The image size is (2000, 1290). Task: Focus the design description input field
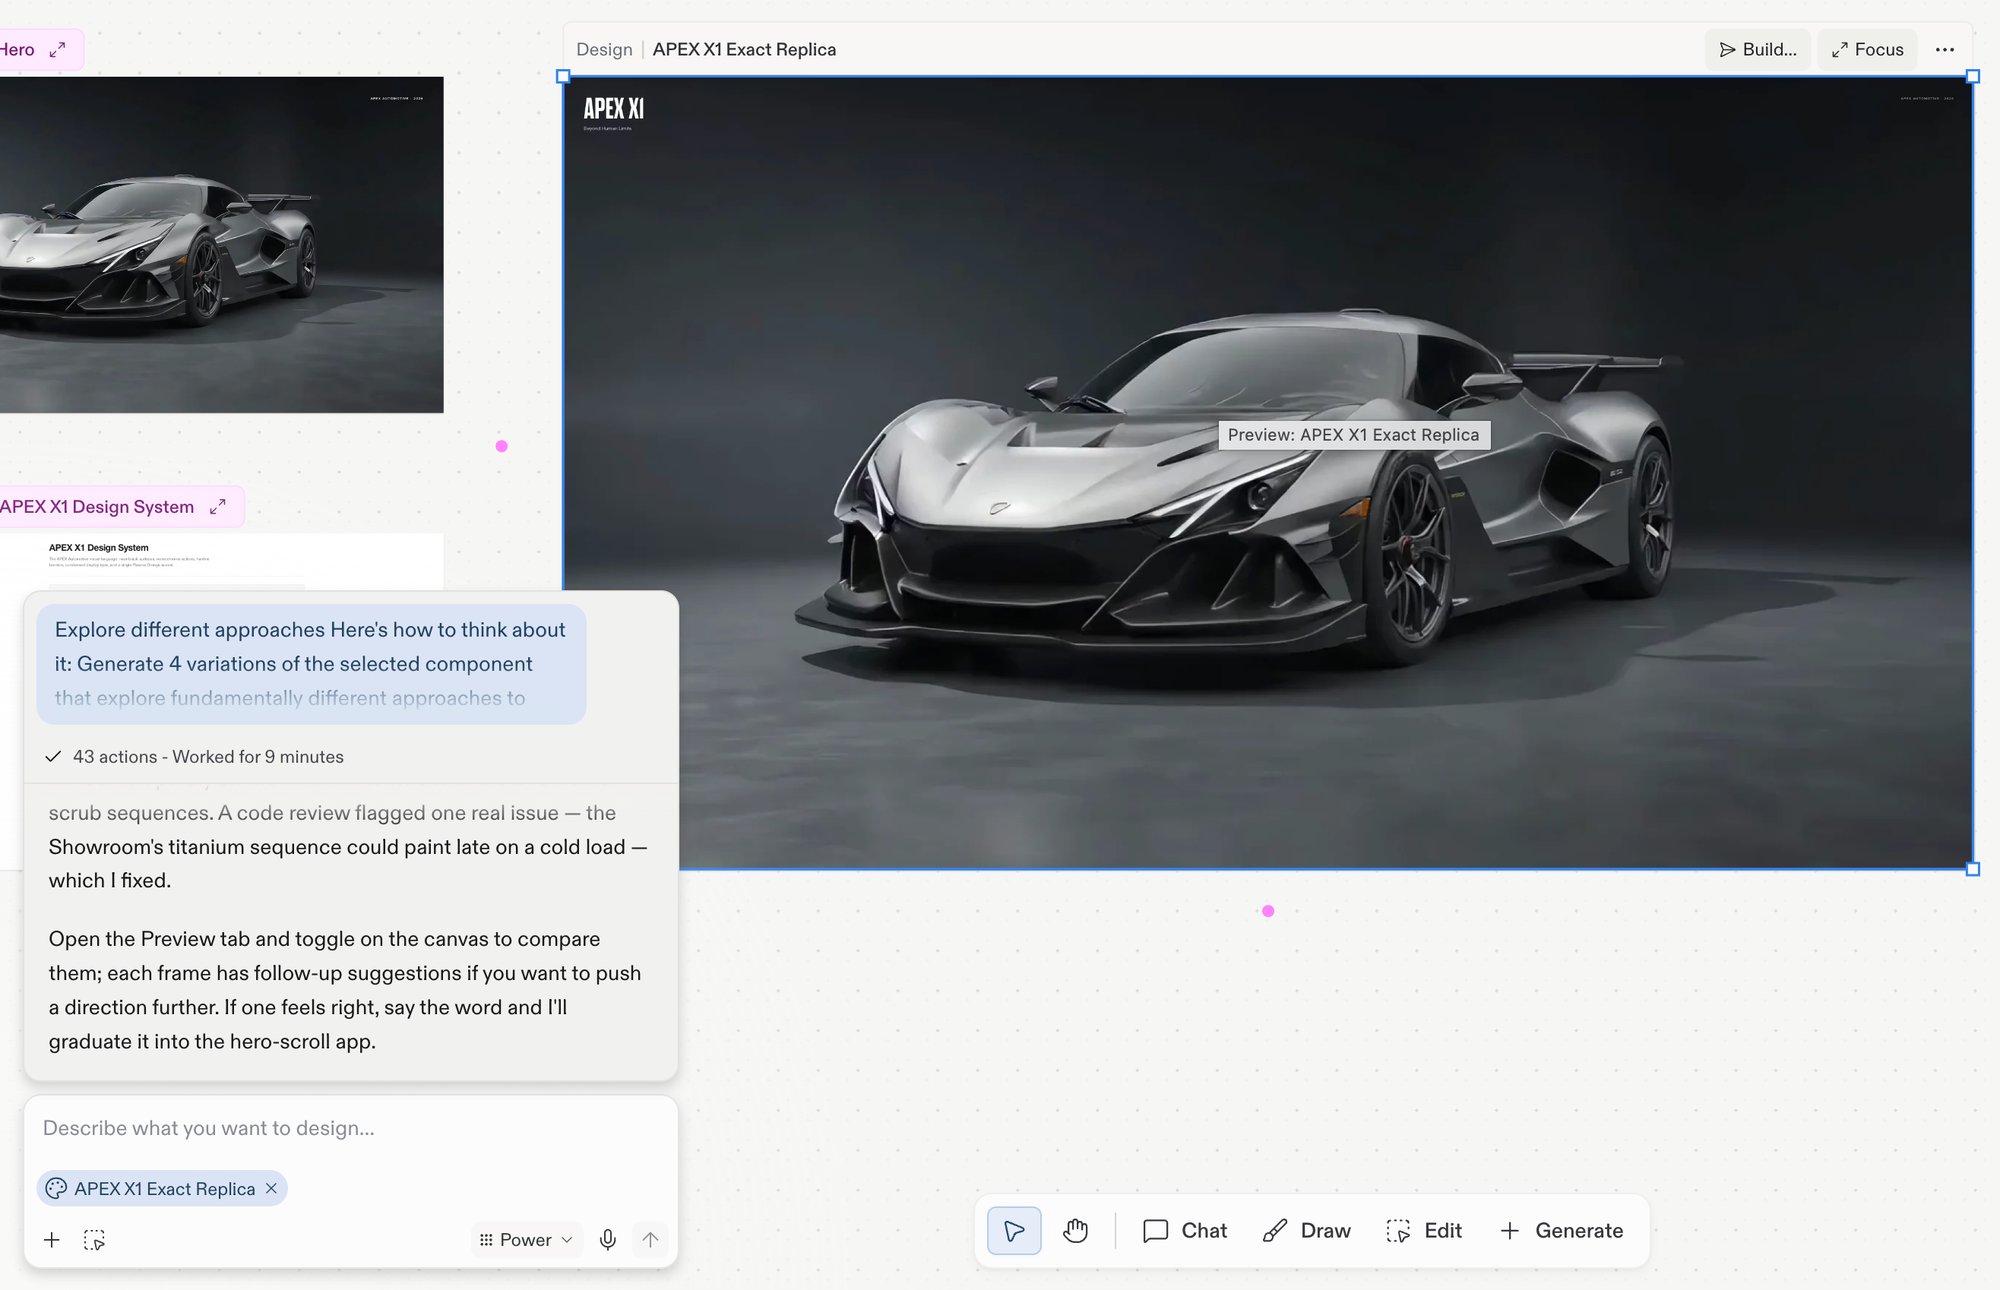pos(350,1128)
